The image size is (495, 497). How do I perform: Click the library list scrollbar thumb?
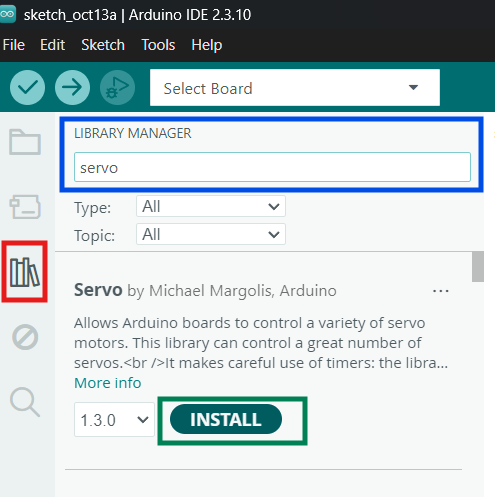point(478,267)
